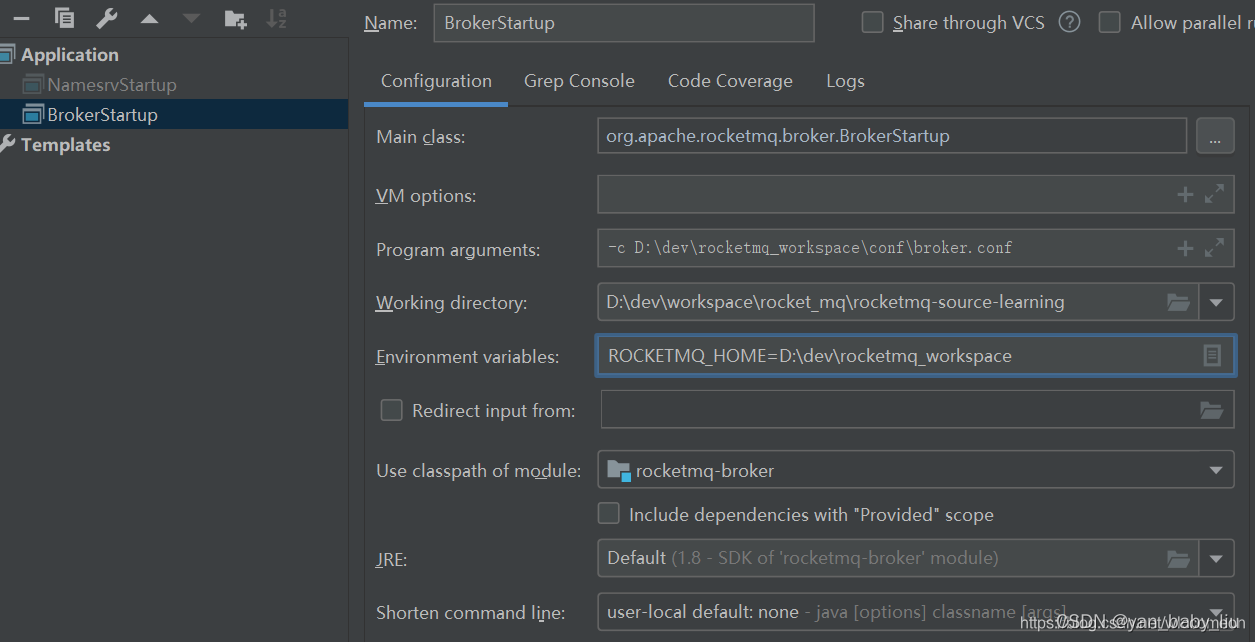Click plus icon in Program arguments field
1255x642 pixels.
coord(1185,248)
